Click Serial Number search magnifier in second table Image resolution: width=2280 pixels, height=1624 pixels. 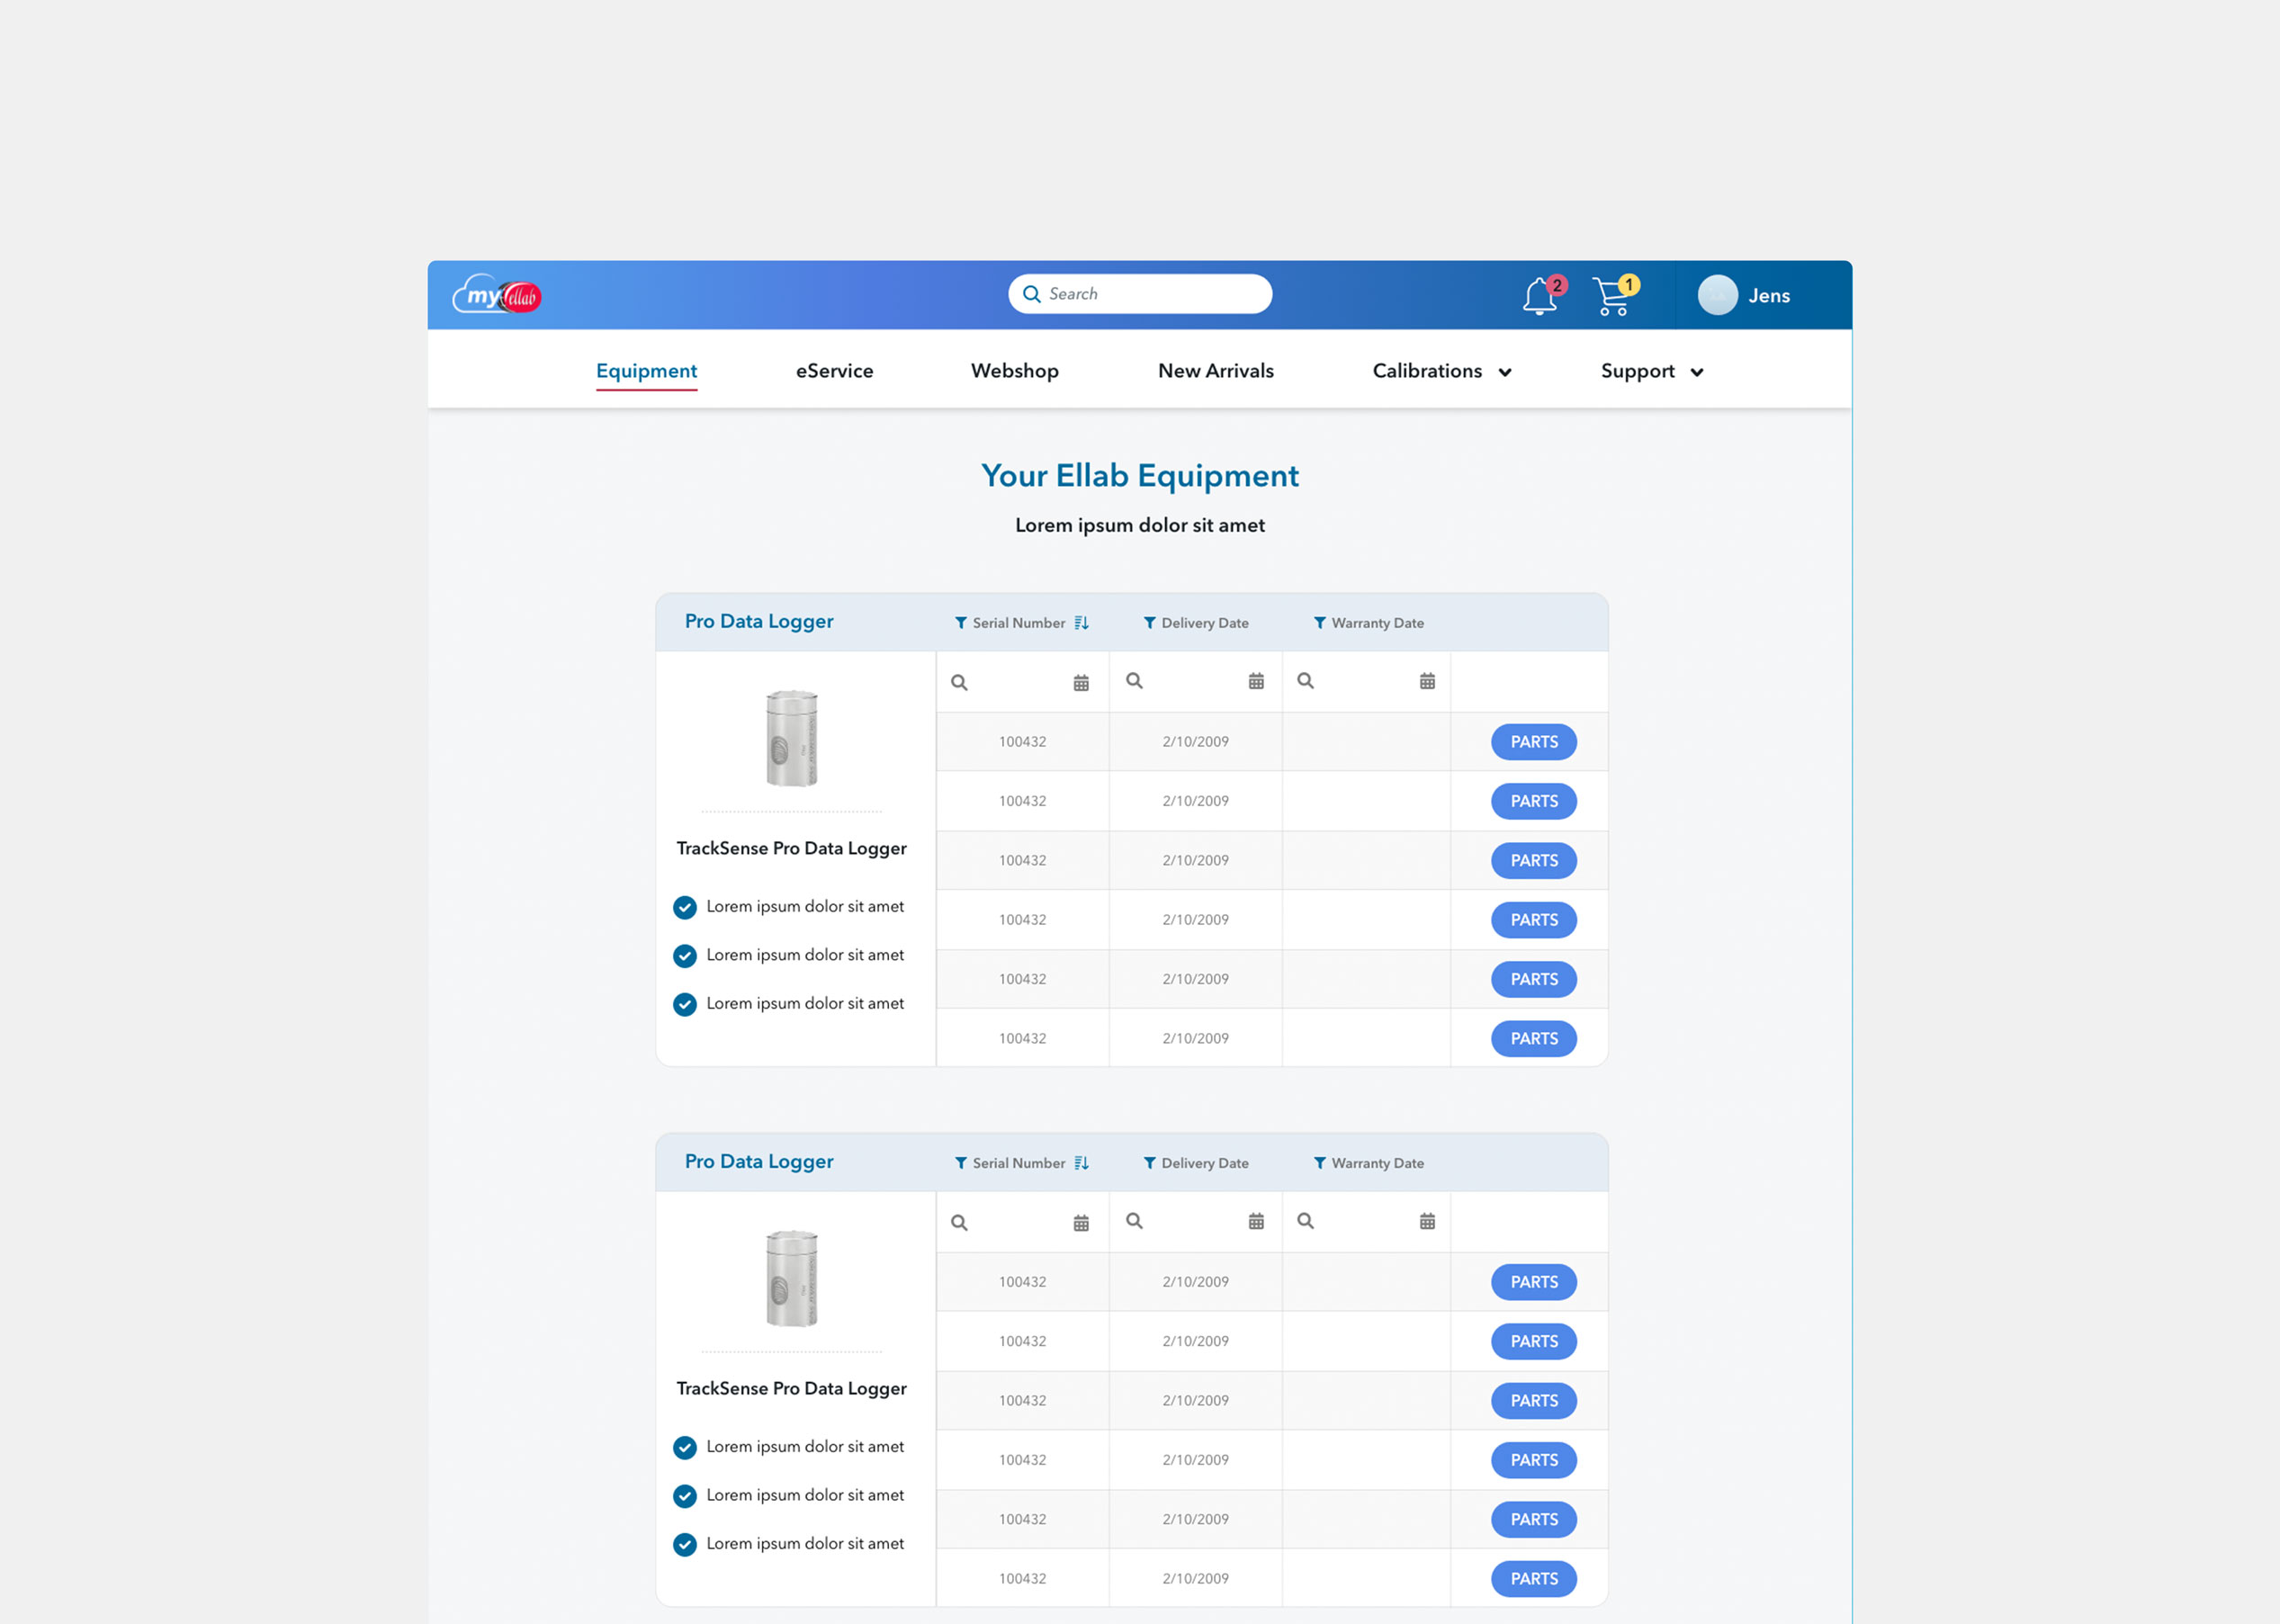(x=959, y=1222)
